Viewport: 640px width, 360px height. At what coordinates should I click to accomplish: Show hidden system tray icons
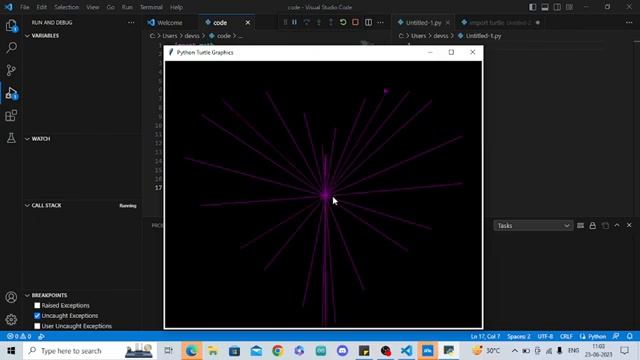(x=515, y=351)
